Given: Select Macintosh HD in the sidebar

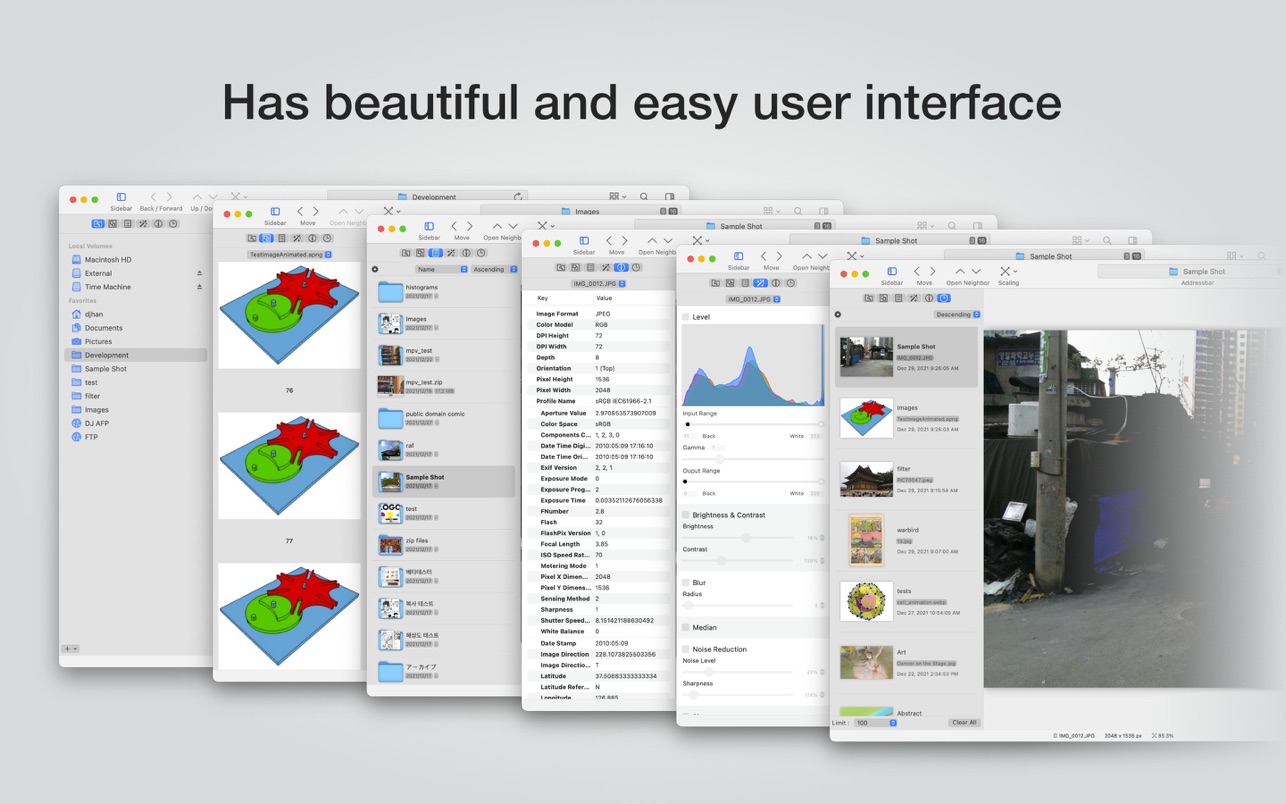Looking at the screenshot, I should point(107,259).
